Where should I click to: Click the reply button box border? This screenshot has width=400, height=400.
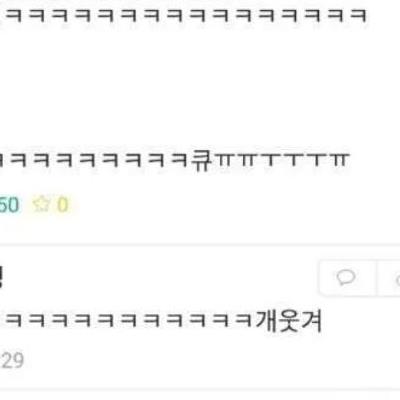point(348,278)
